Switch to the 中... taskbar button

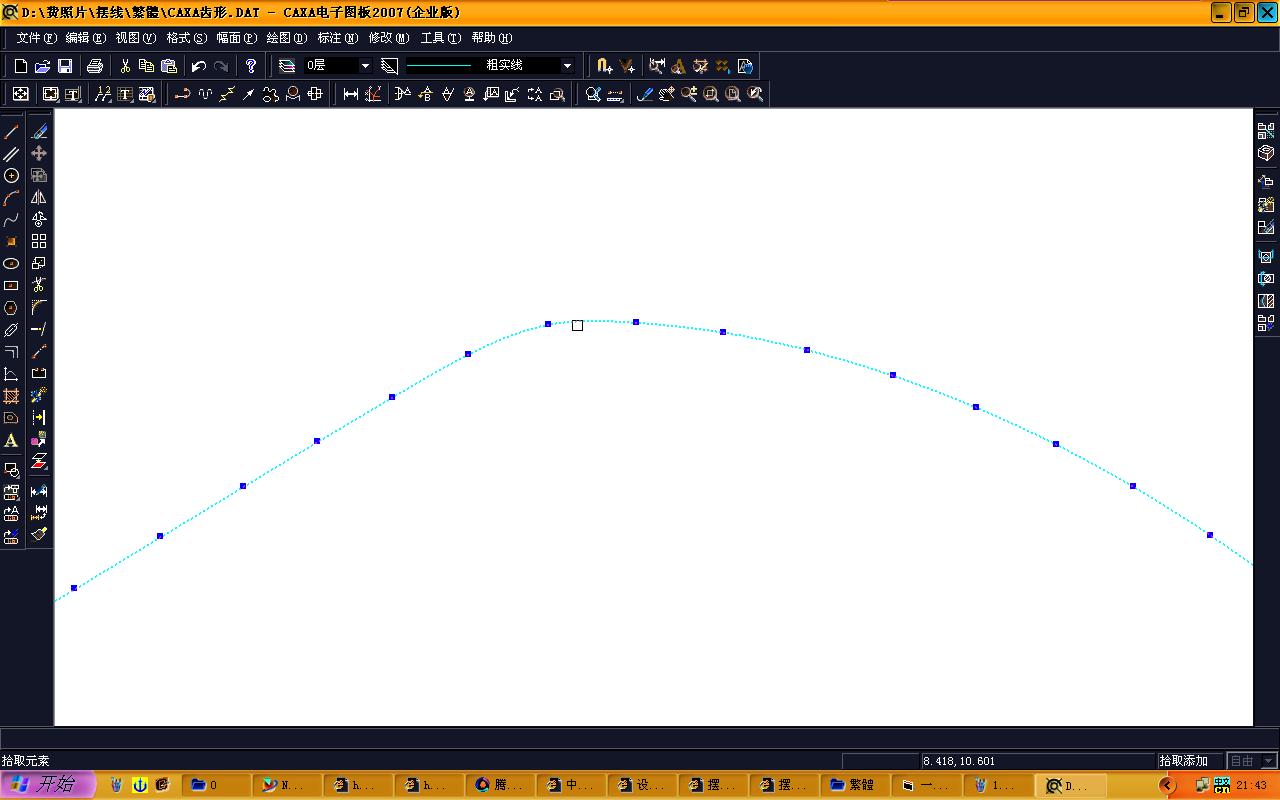(571, 785)
